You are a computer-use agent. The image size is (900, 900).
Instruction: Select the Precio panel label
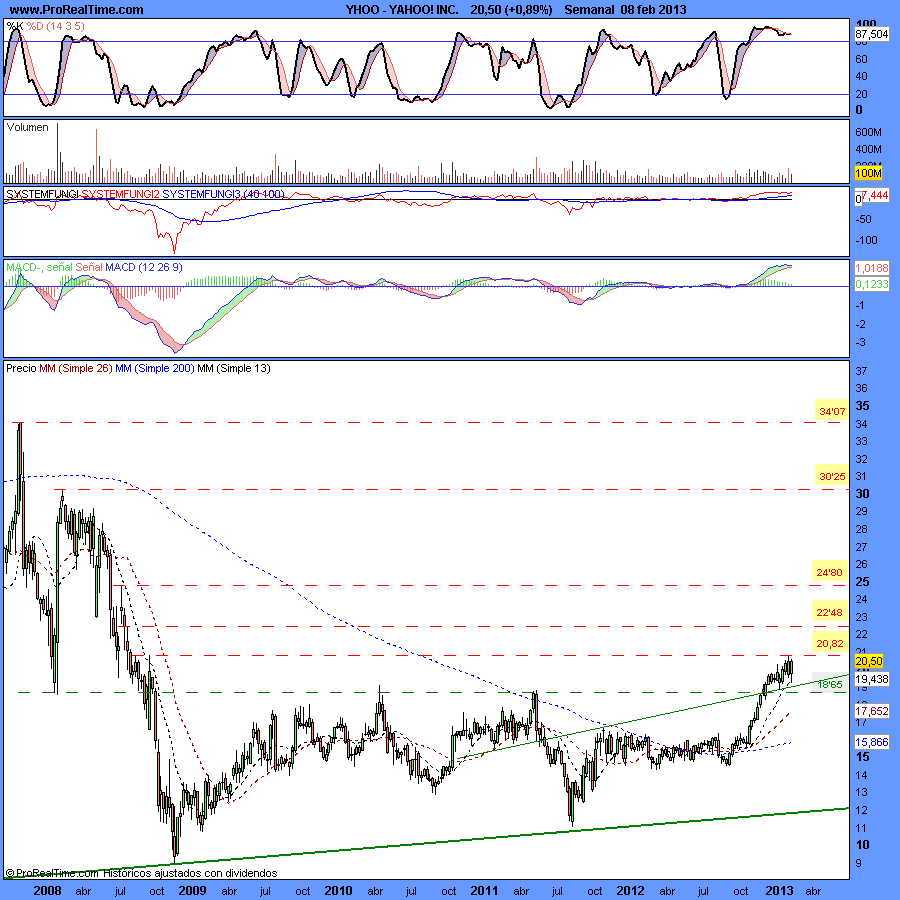21,368
